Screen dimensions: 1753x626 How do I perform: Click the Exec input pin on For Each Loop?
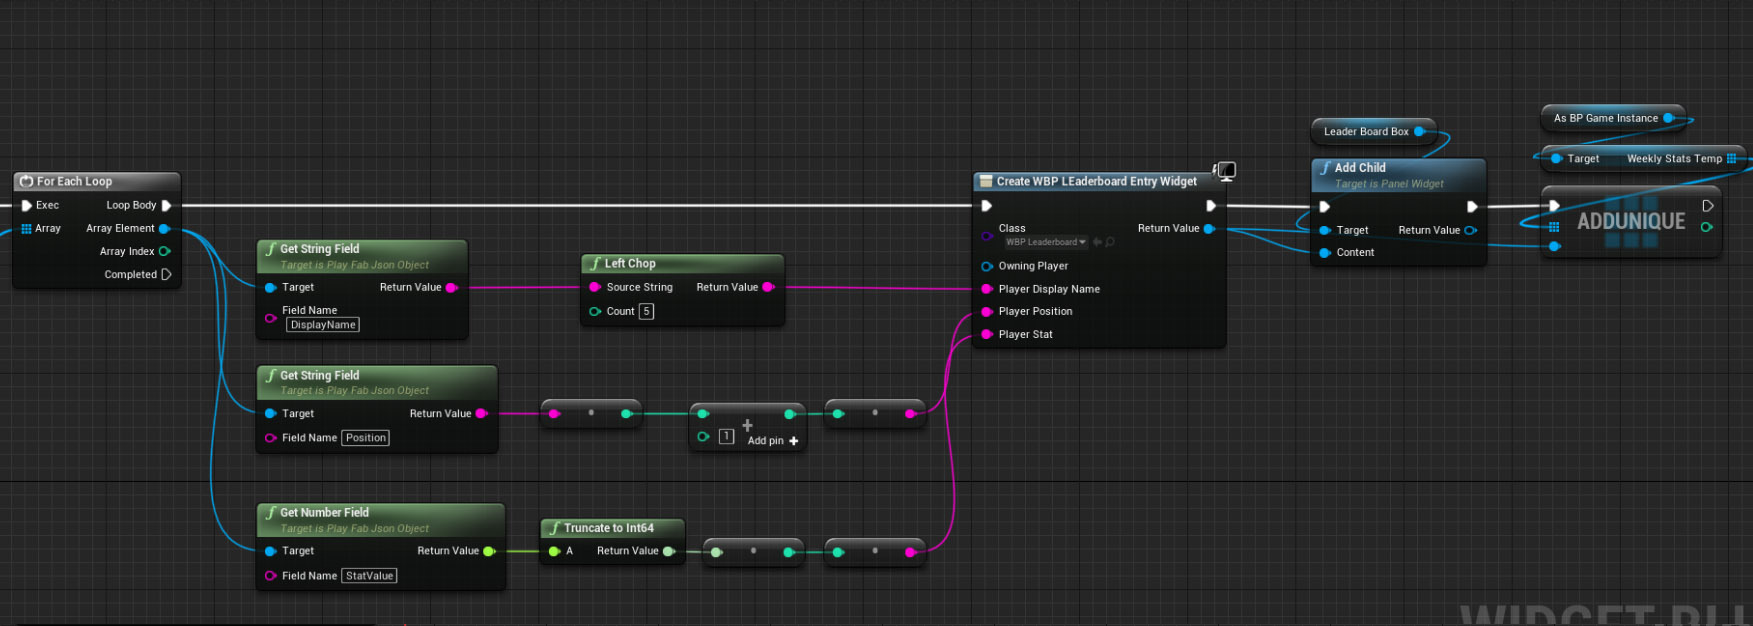[27, 205]
